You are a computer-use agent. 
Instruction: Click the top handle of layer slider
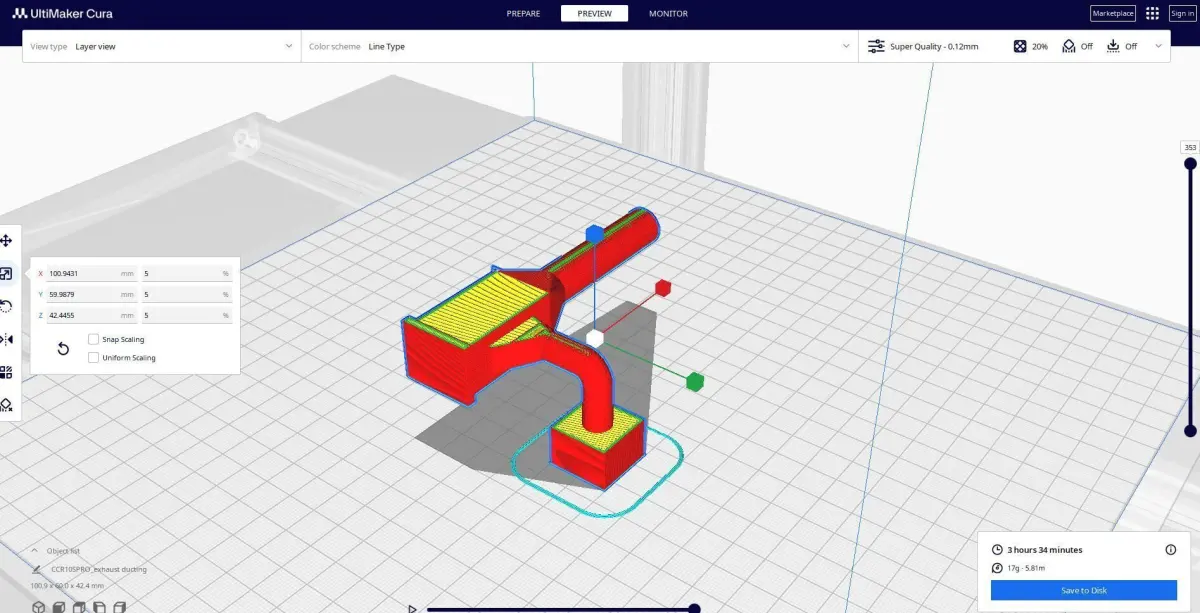point(1190,164)
